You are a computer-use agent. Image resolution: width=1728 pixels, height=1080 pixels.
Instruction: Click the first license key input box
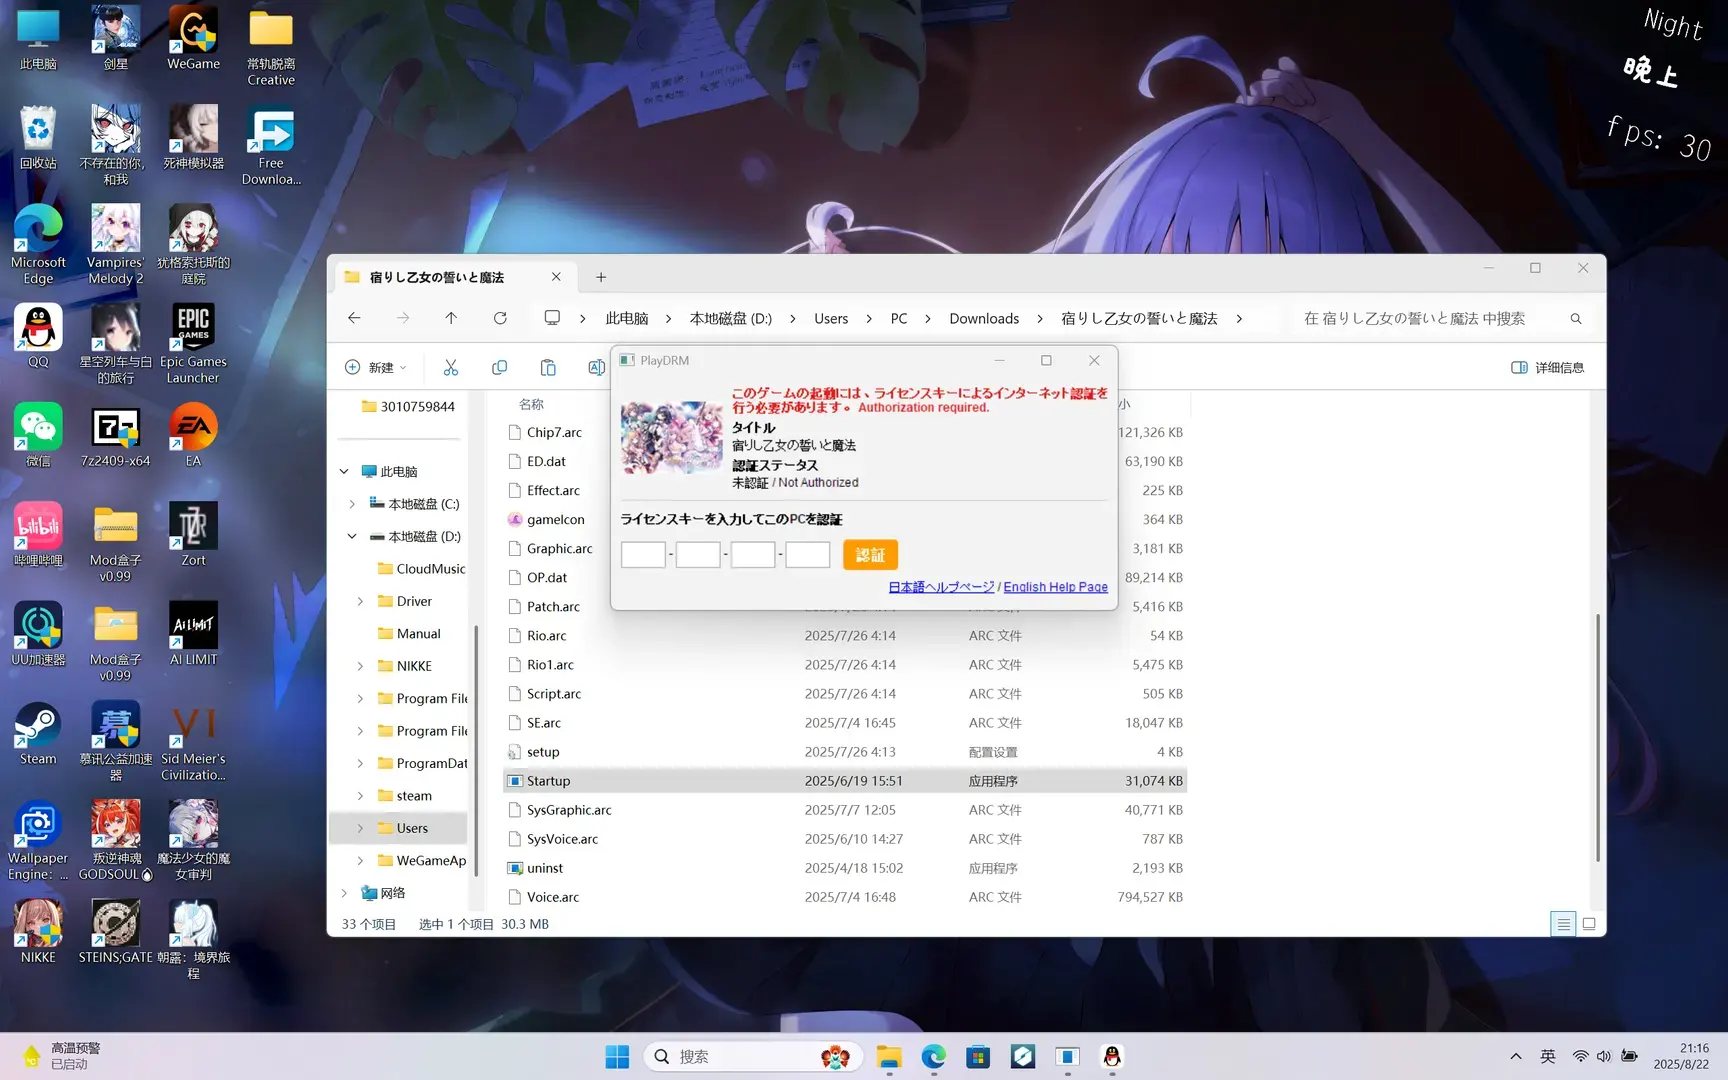[643, 555]
